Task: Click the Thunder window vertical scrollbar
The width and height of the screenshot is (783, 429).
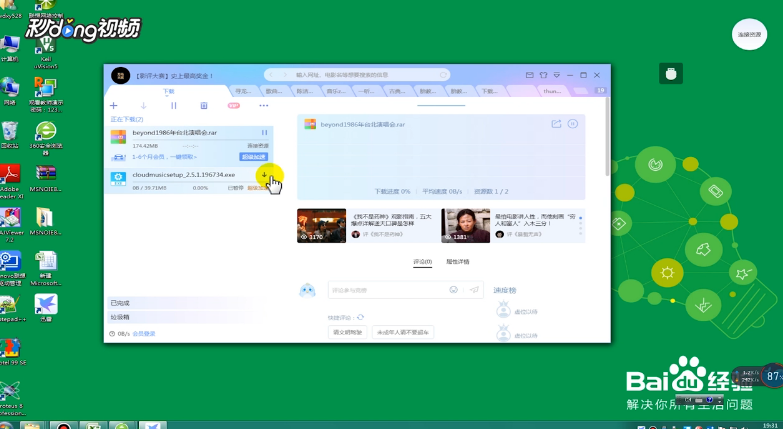Action: (607, 136)
